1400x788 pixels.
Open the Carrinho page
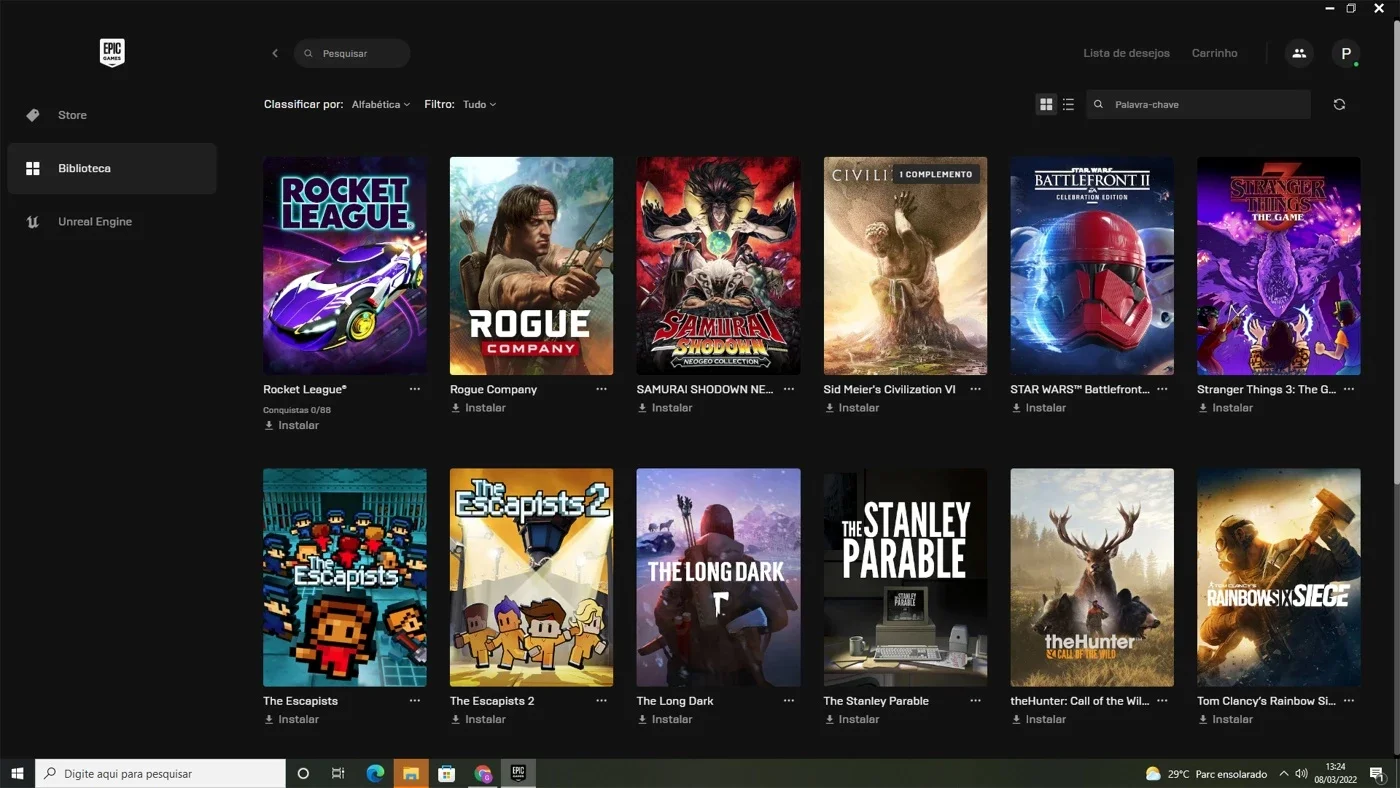pos(1214,53)
